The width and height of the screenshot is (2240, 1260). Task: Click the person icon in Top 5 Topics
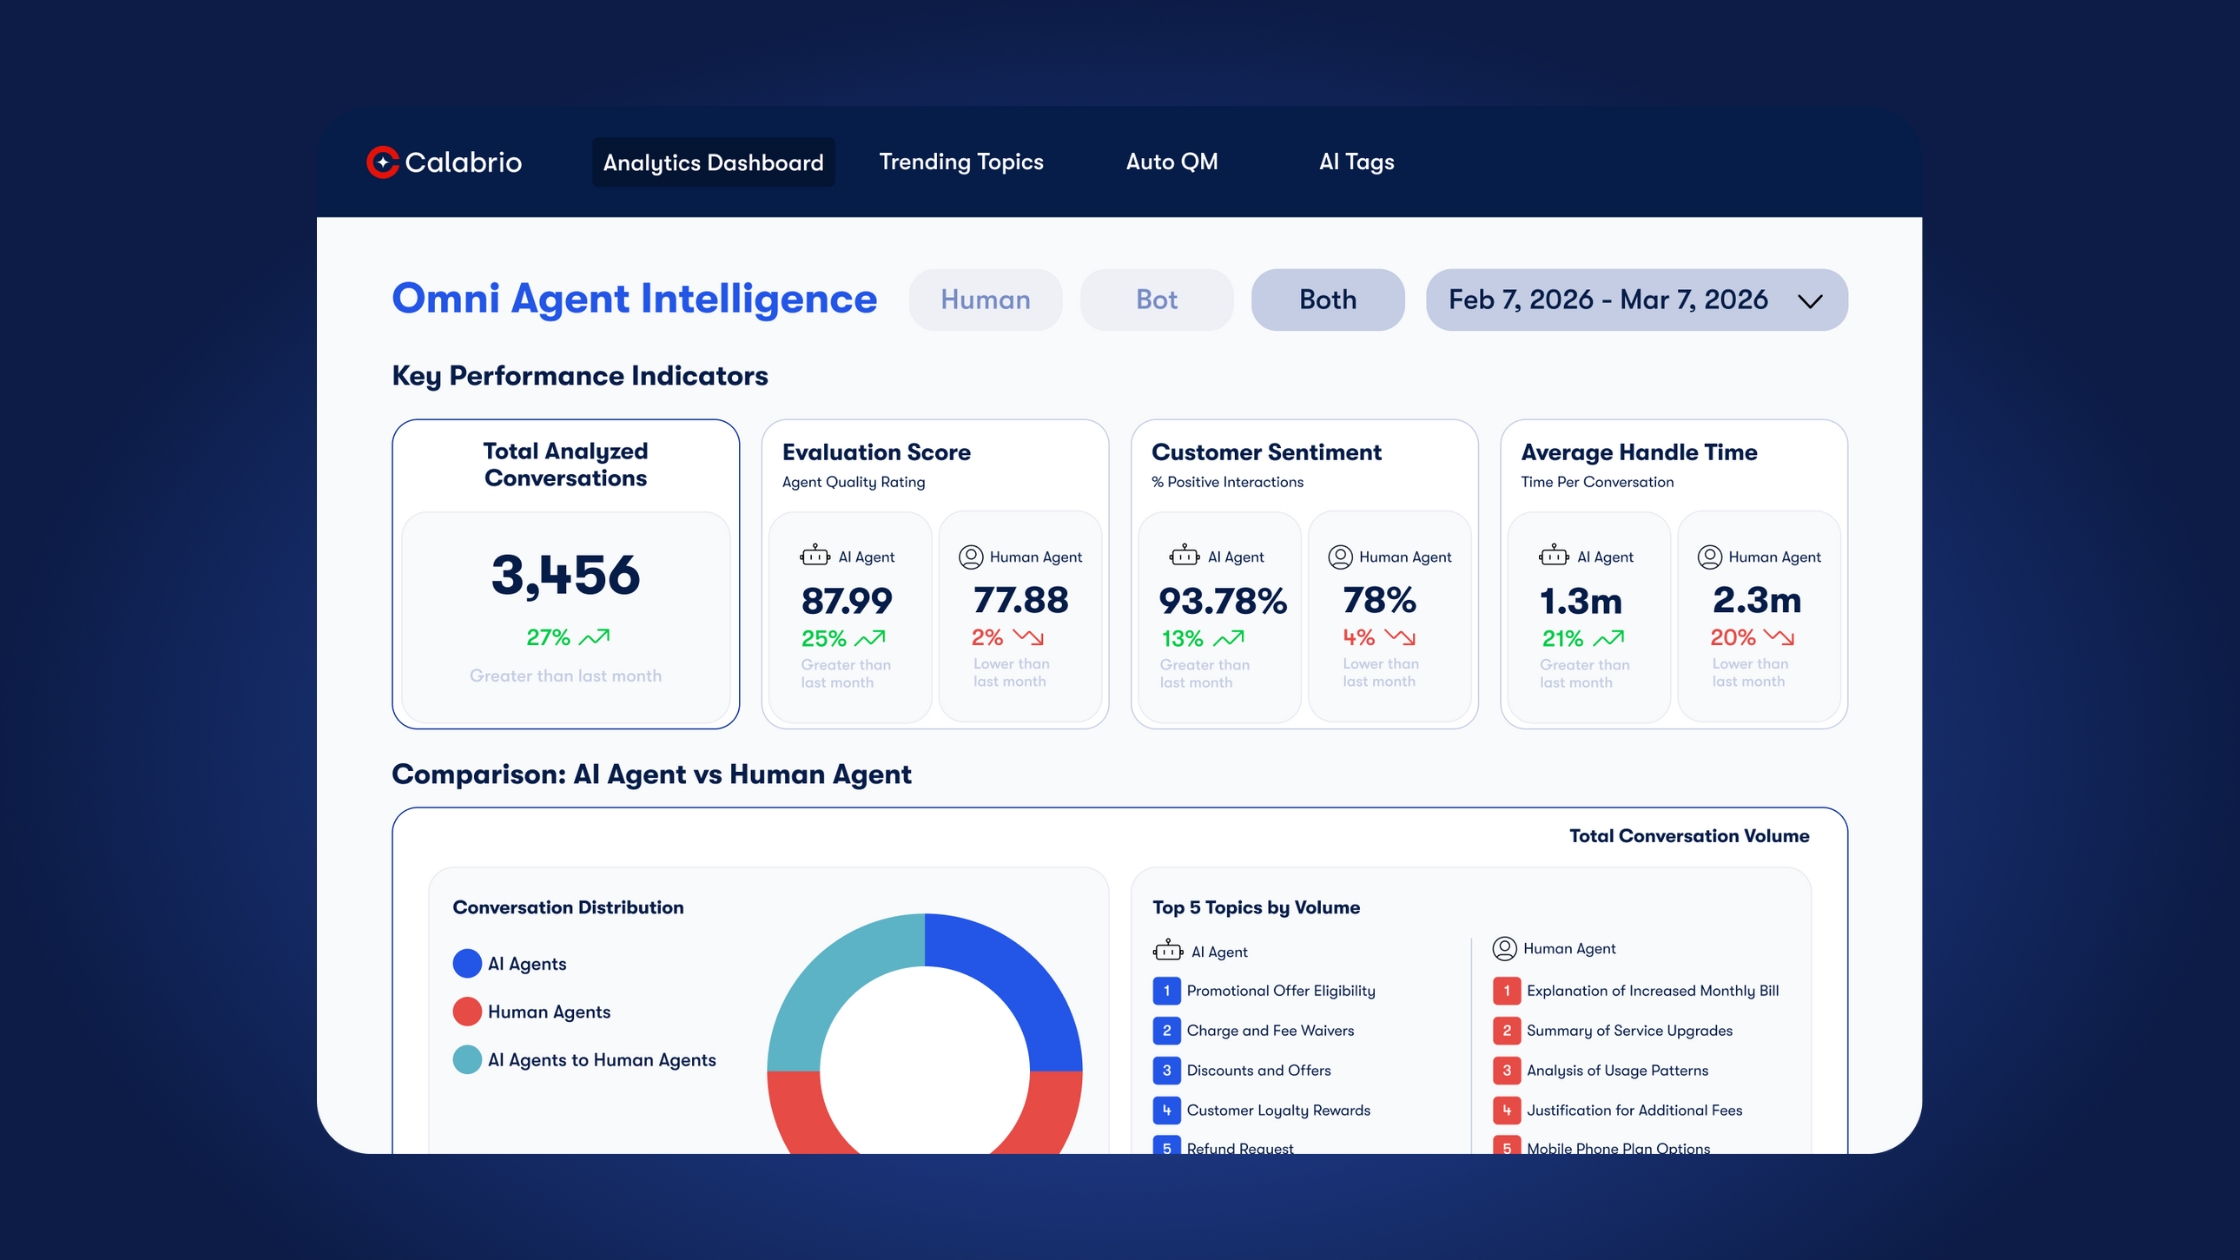coord(1504,948)
